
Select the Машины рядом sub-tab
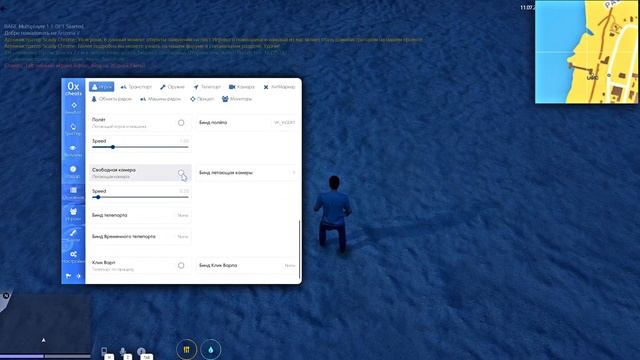(x=160, y=99)
